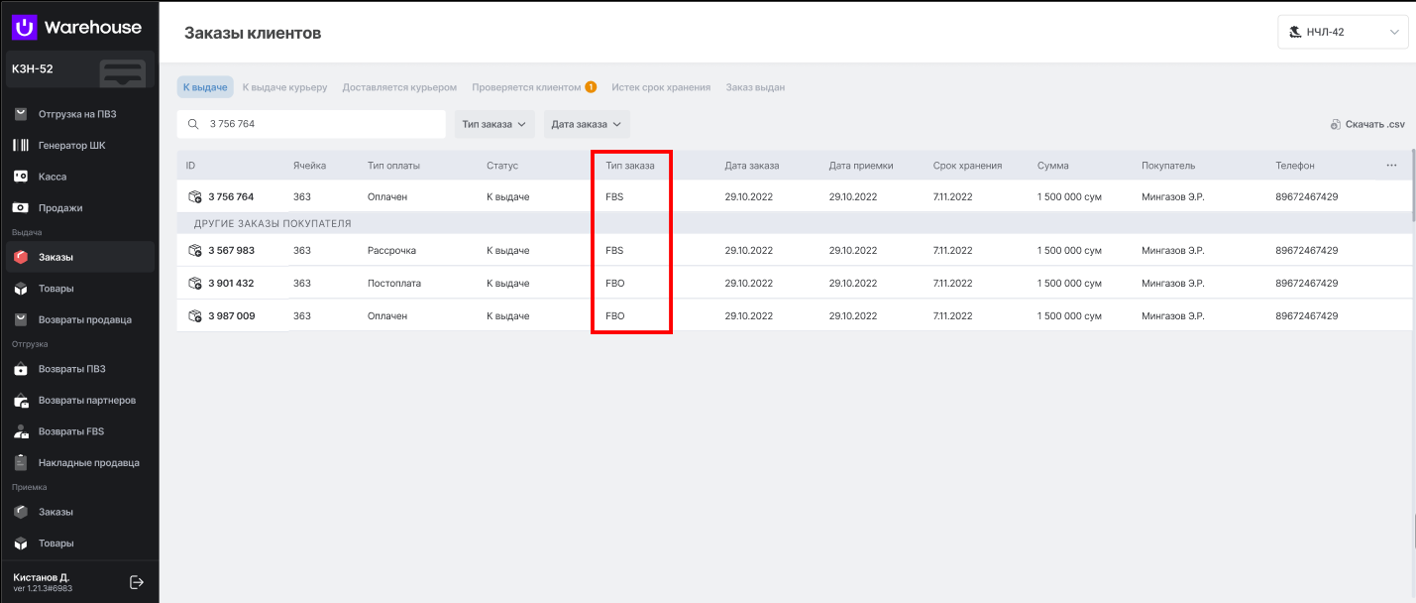Click the table's vertical scrollbar
The width and height of the screenshot is (1416, 603).
[x=1413, y=185]
